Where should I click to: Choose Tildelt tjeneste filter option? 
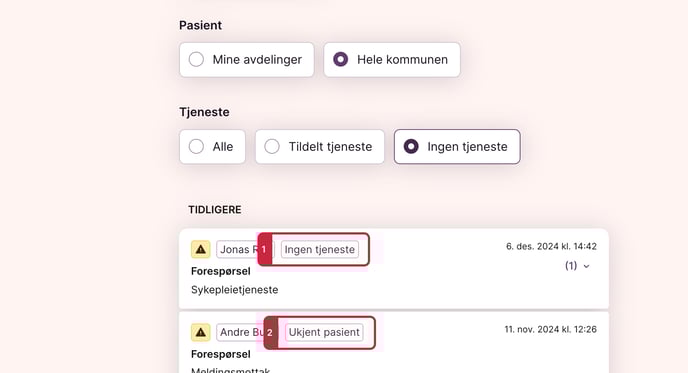tap(320, 147)
